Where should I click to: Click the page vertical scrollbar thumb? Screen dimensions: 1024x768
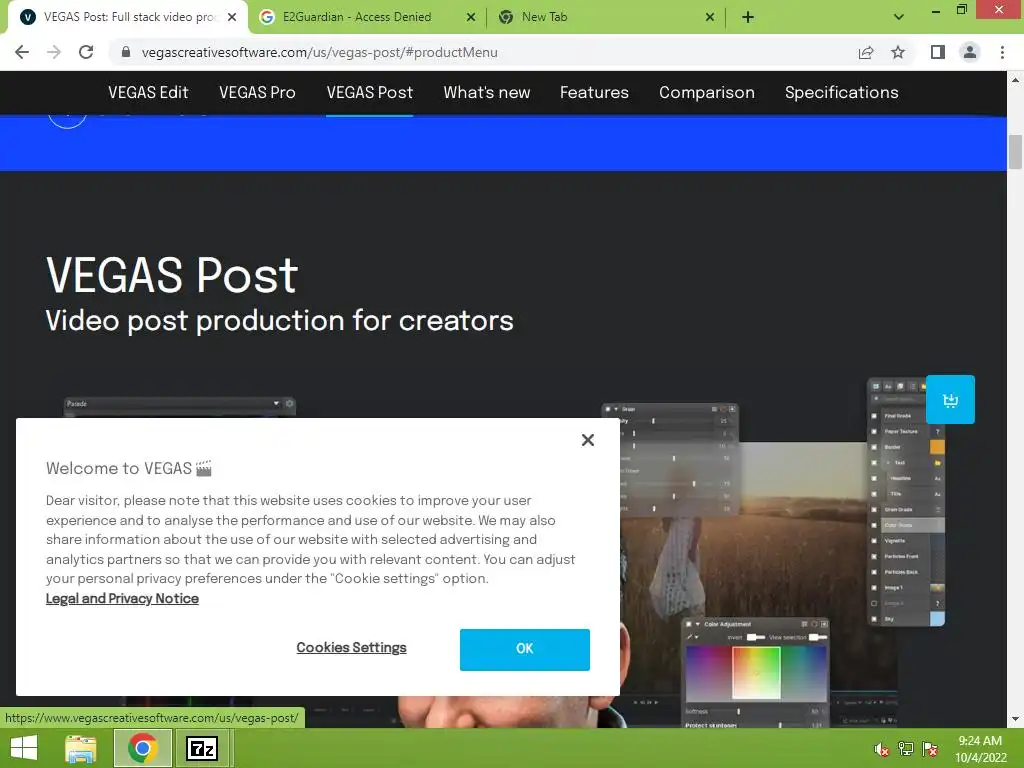pyautogui.click(x=1015, y=152)
